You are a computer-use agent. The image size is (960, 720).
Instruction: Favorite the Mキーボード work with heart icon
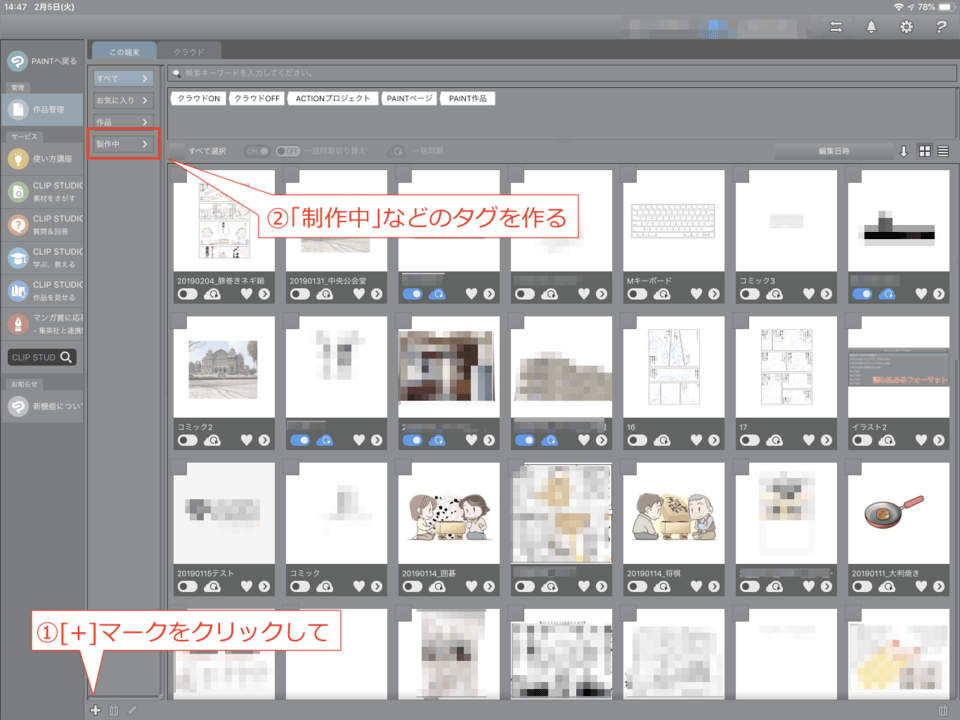[696, 295]
